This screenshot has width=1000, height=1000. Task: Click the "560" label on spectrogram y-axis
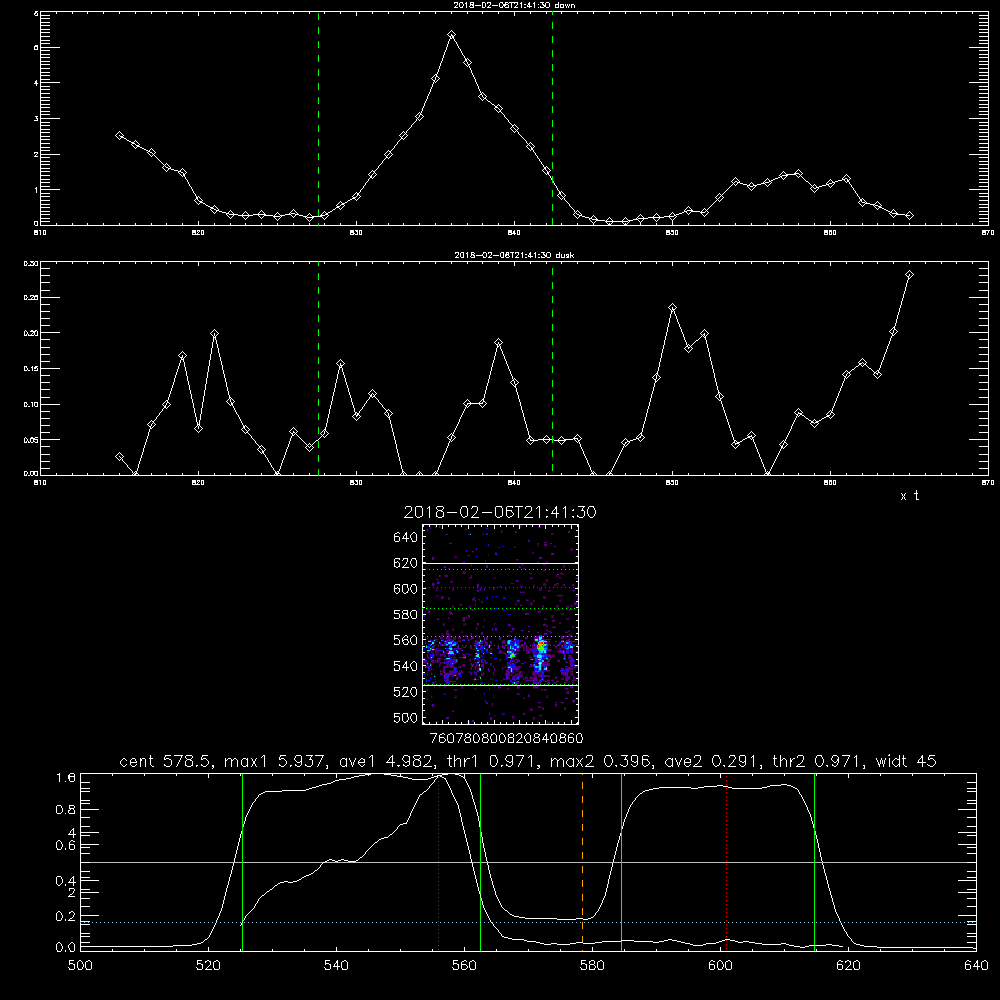(405, 640)
